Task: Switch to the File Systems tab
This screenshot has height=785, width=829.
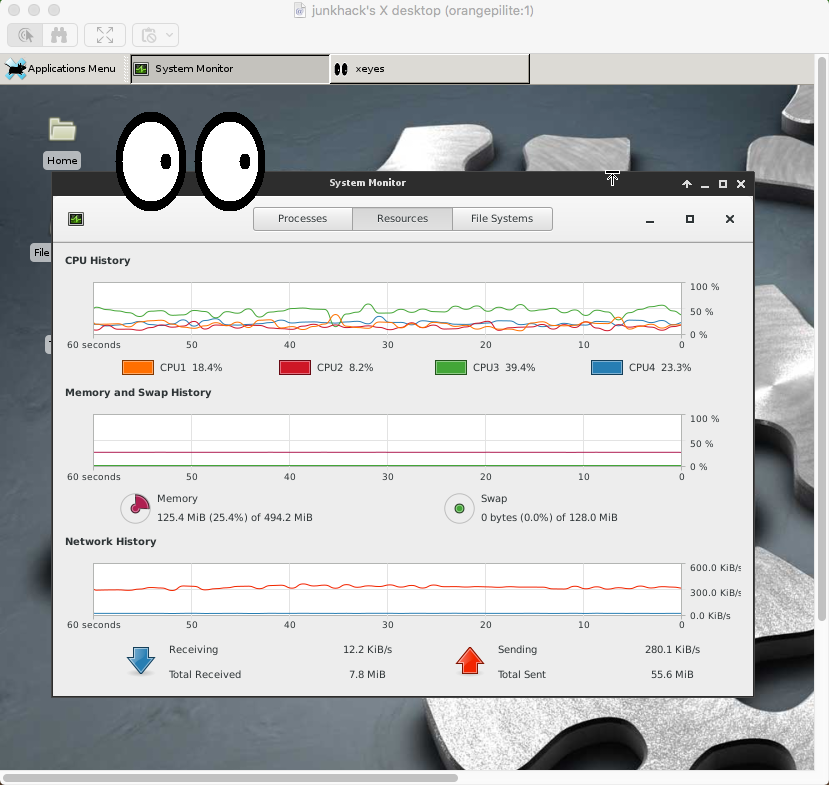Action: [502, 219]
